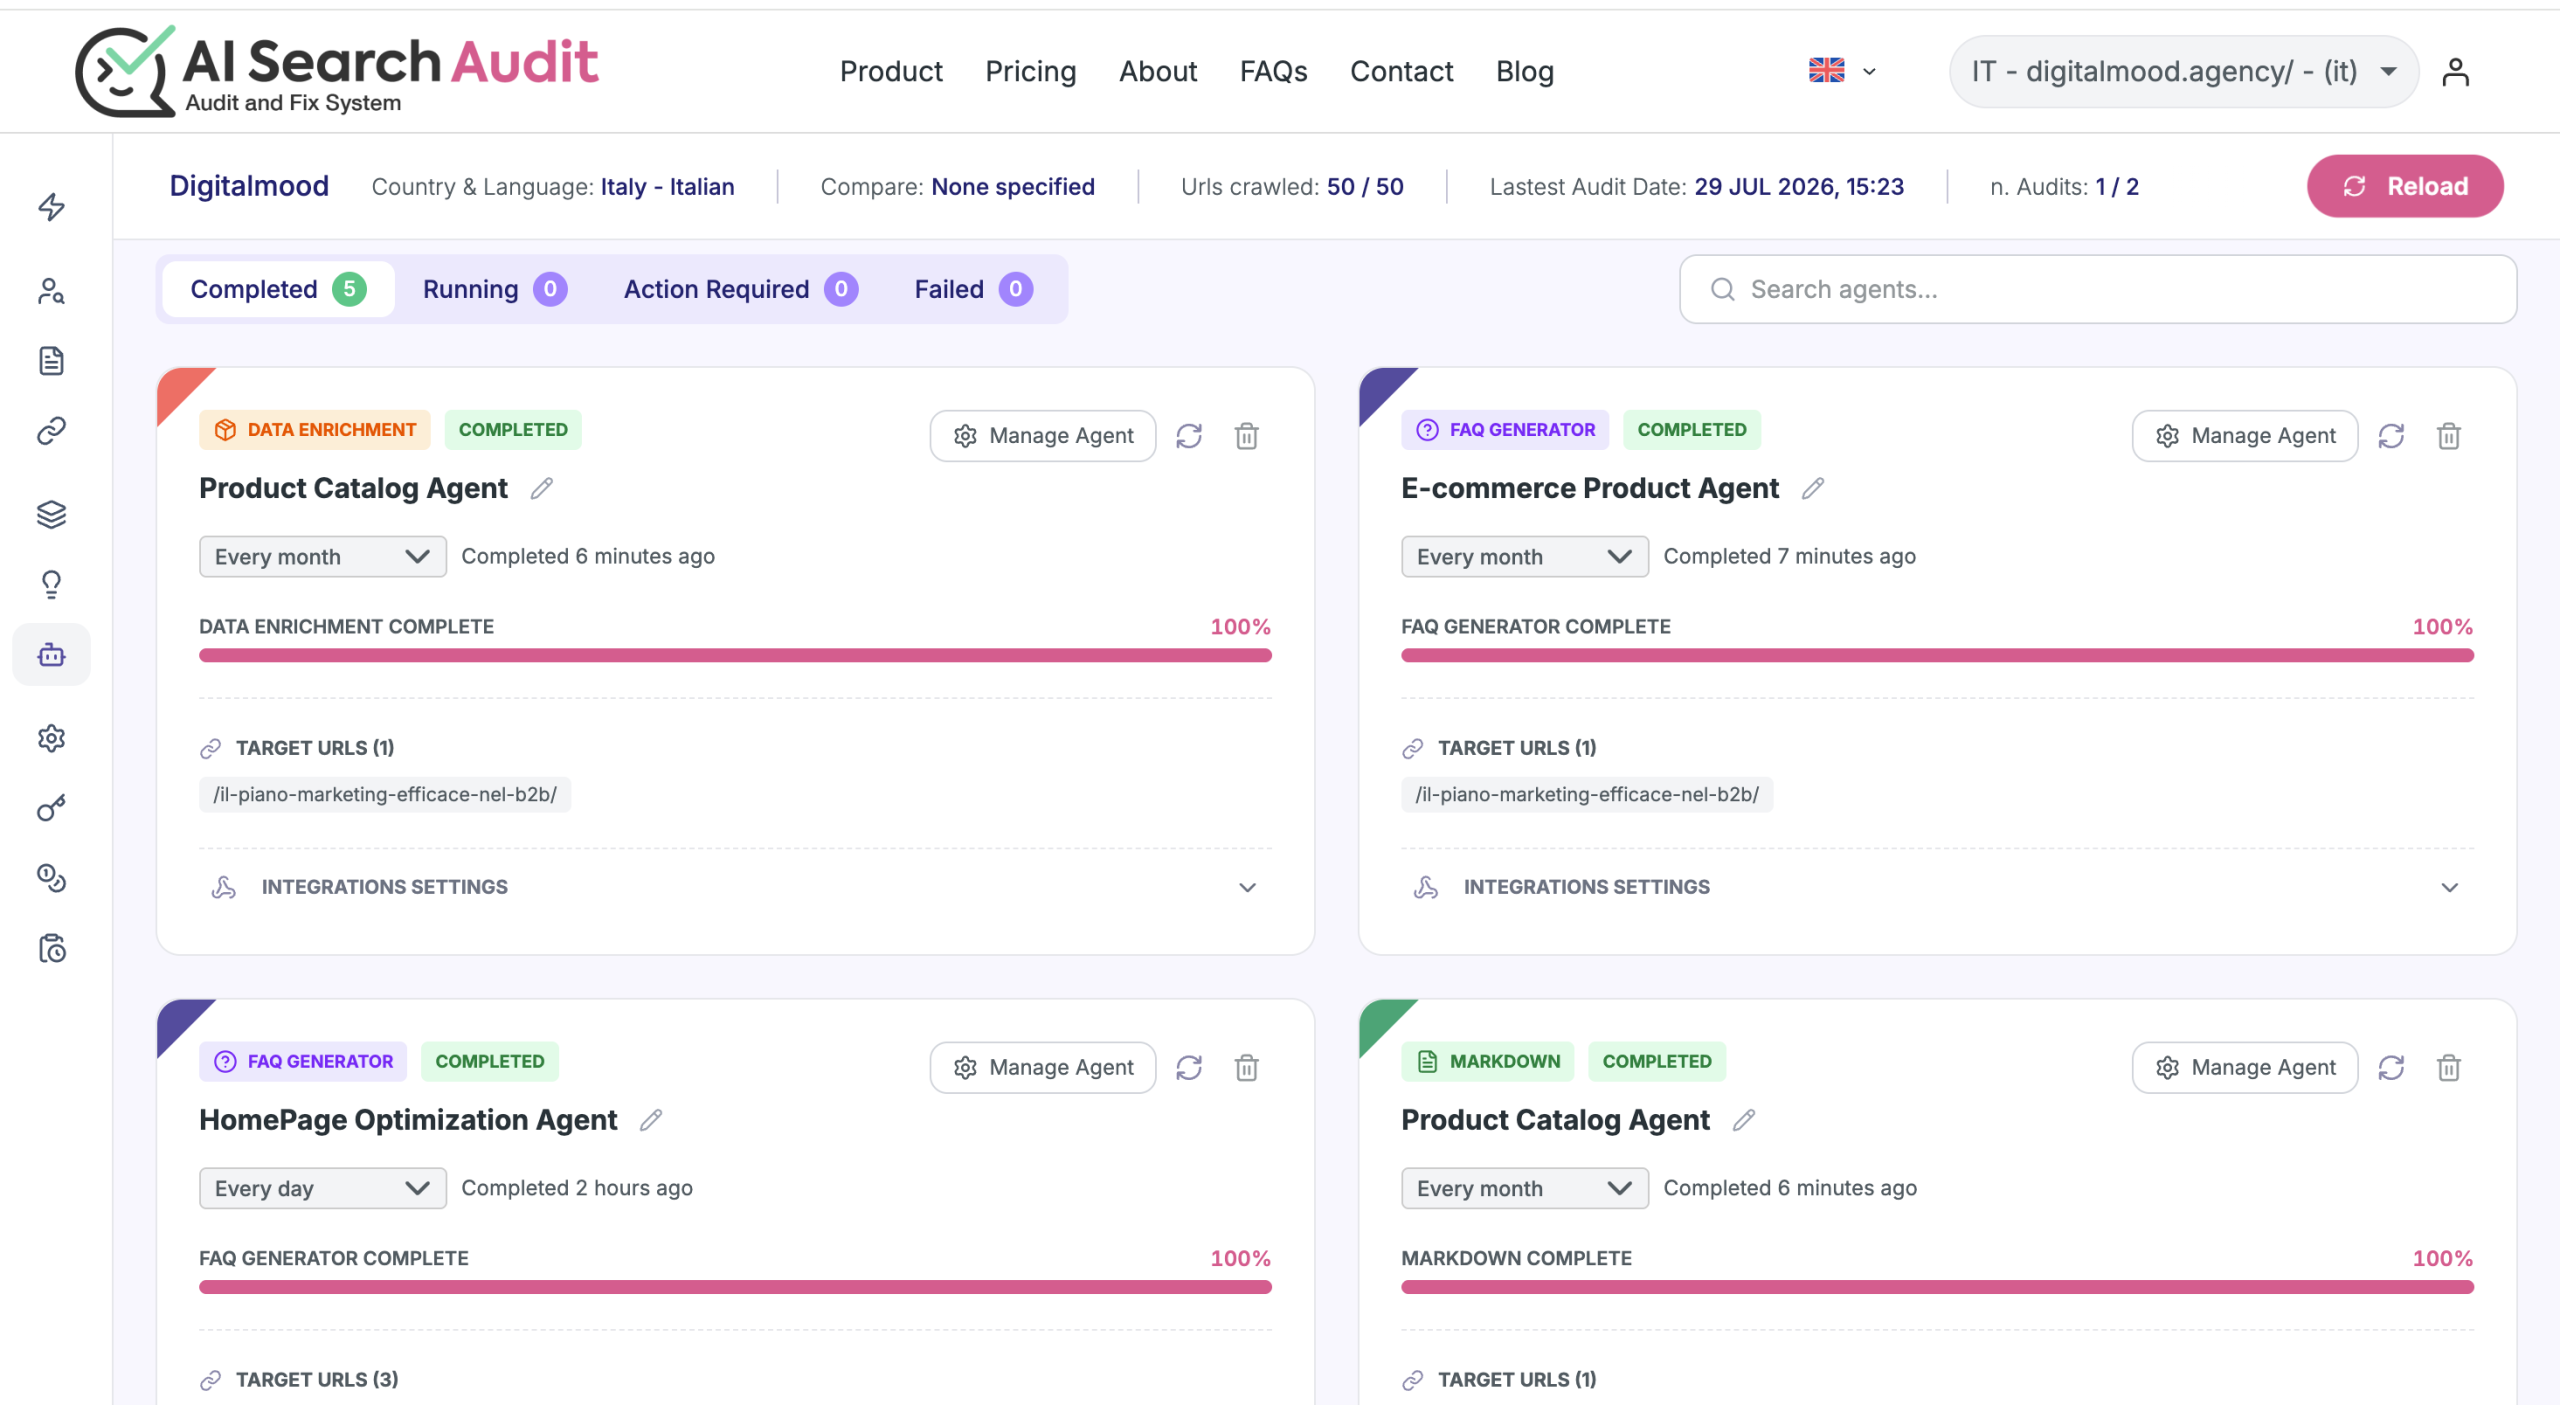Switch to the Running tab
Screen dimensions: 2560x1405
(x=495, y=289)
